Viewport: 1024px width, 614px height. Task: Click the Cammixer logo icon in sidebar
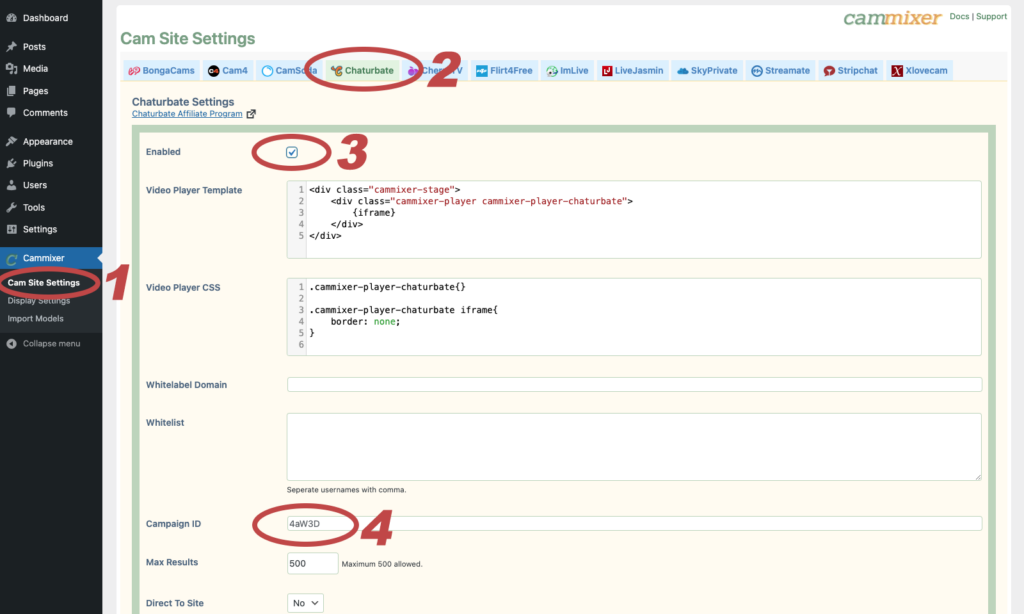click(x=11, y=259)
